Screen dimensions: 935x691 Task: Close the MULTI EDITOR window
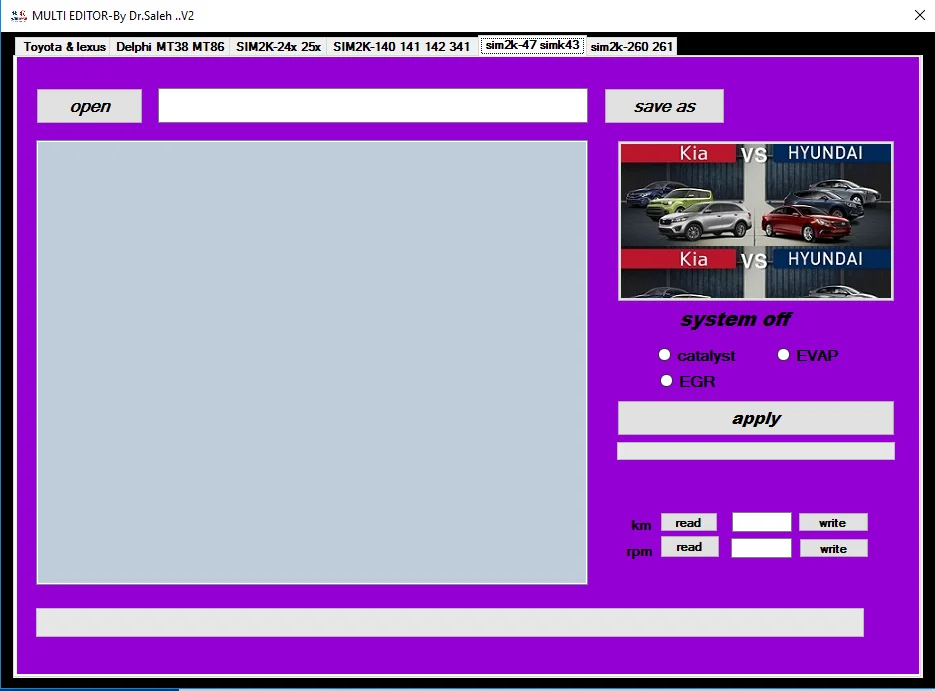coord(919,16)
